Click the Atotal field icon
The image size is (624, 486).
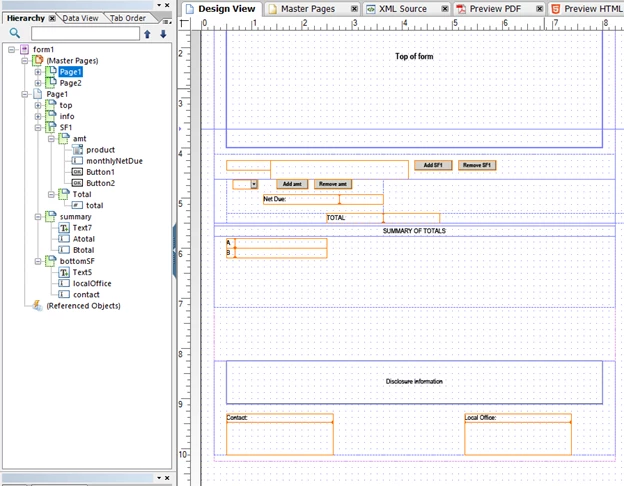(64, 239)
